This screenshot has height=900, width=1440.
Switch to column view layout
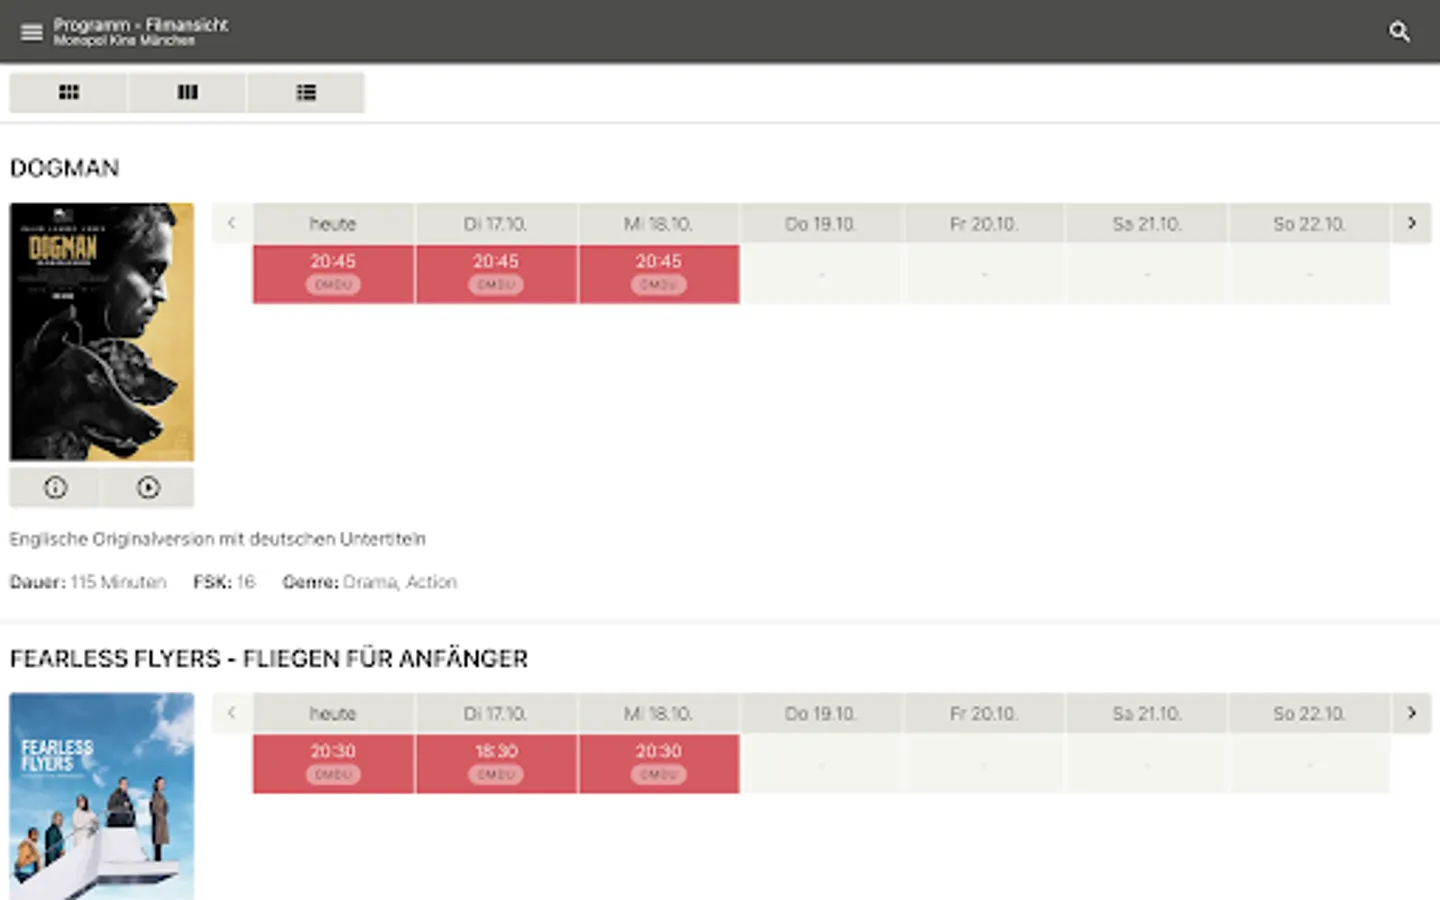(x=187, y=92)
